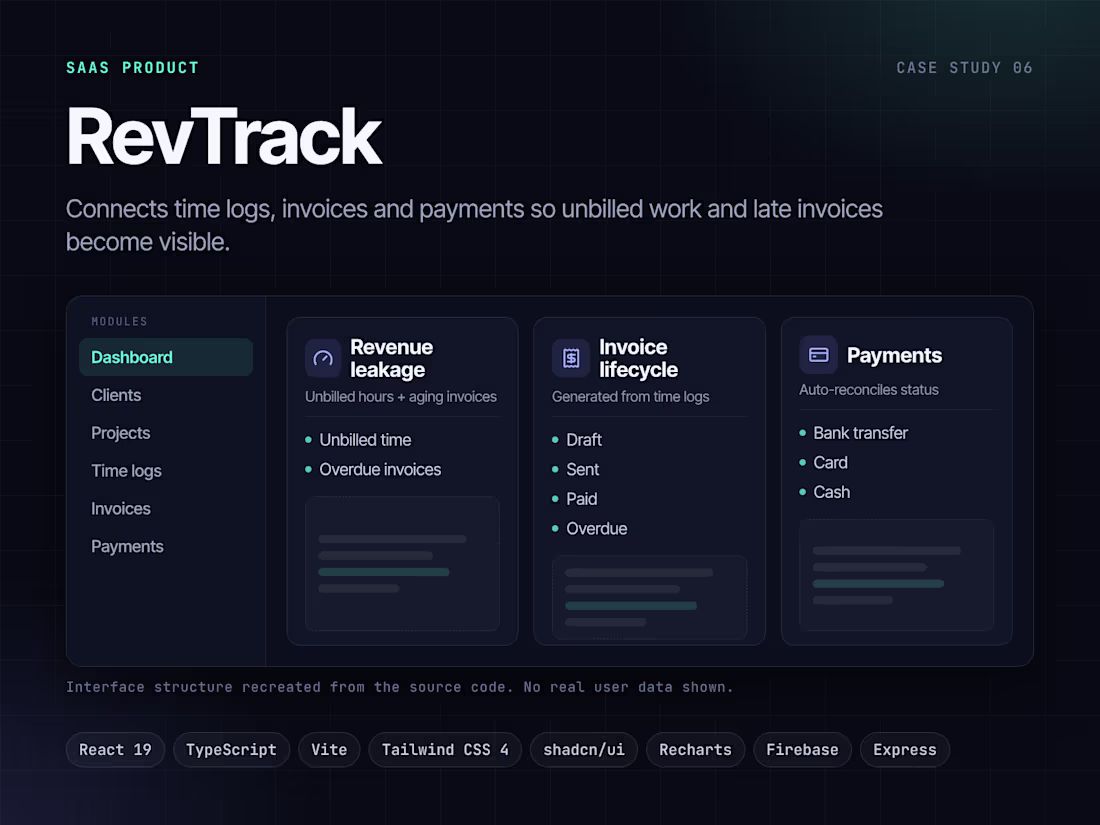The width and height of the screenshot is (1100, 825).
Task: Click the Firebase tag
Action: coord(802,750)
